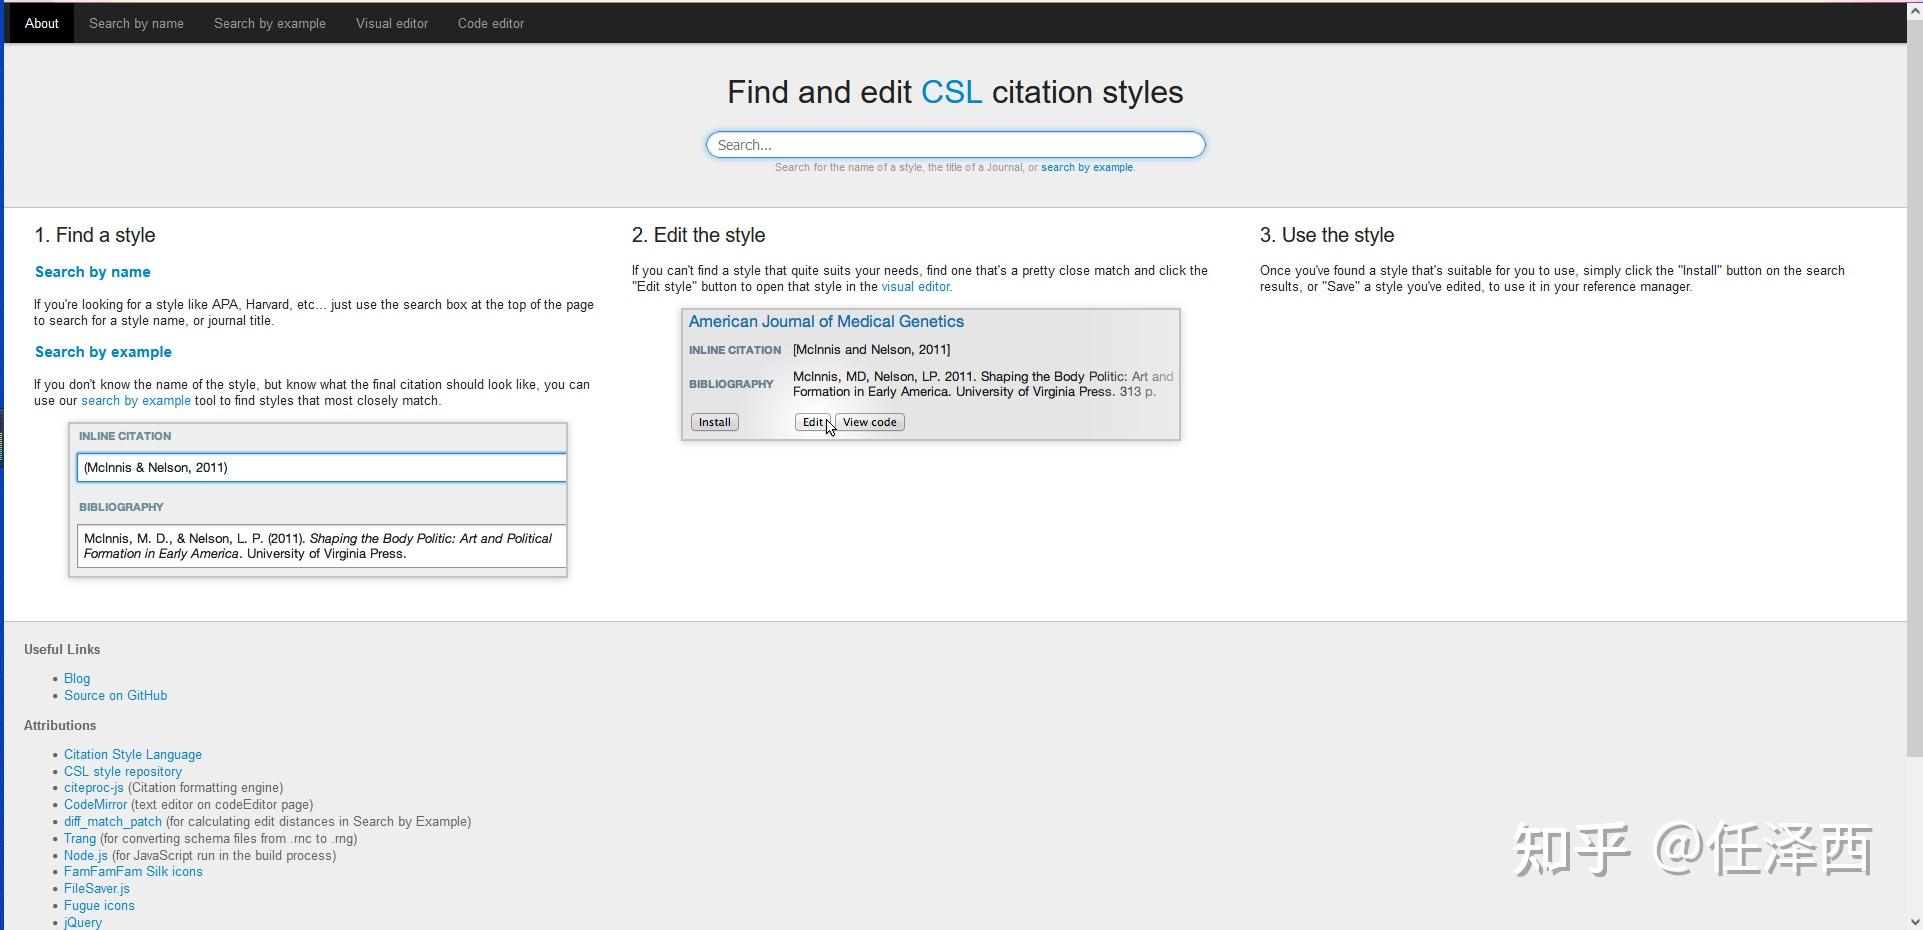
Task: Open American Journal of Medical Genetics title
Action: (826, 321)
